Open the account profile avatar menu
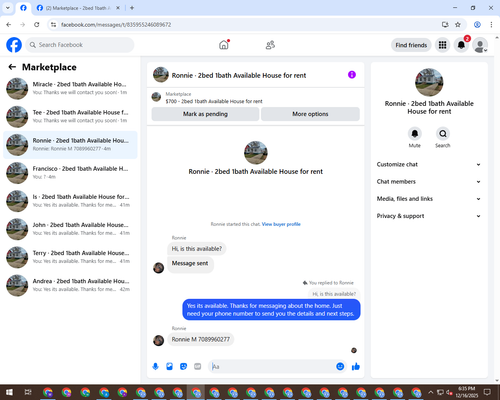Image resolution: width=500 pixels, height=400 pixels. [480, 45]
